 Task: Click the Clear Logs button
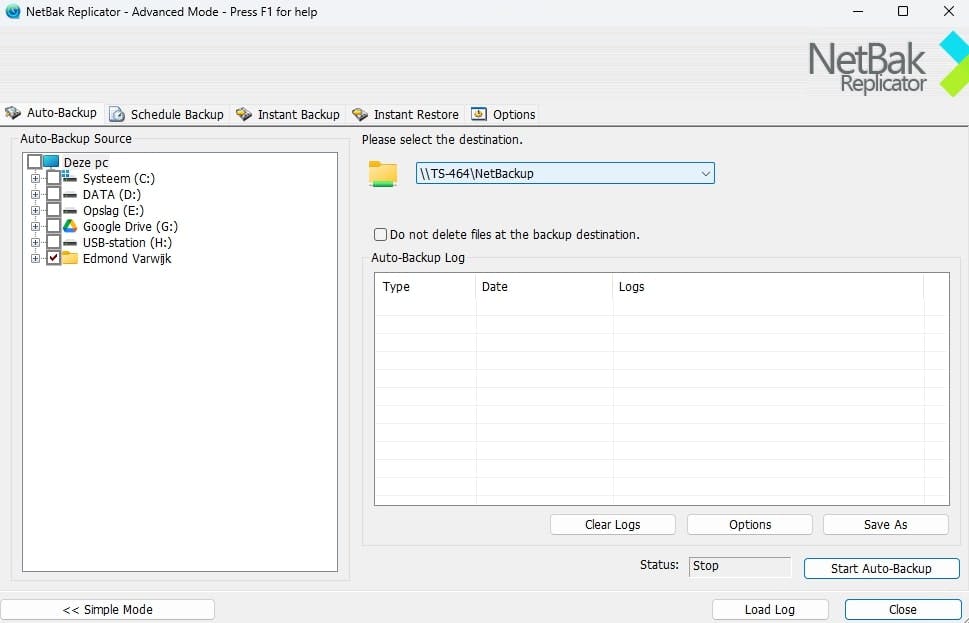612,524
